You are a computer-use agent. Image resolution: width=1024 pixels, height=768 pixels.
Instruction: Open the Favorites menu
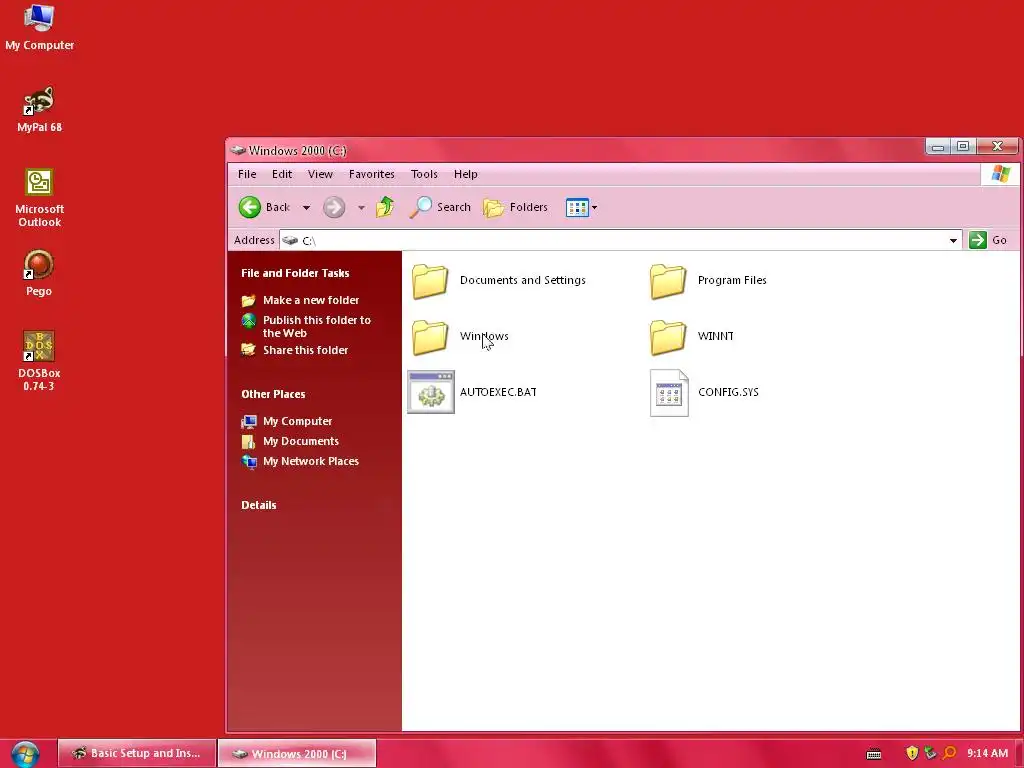click(372, 174)
